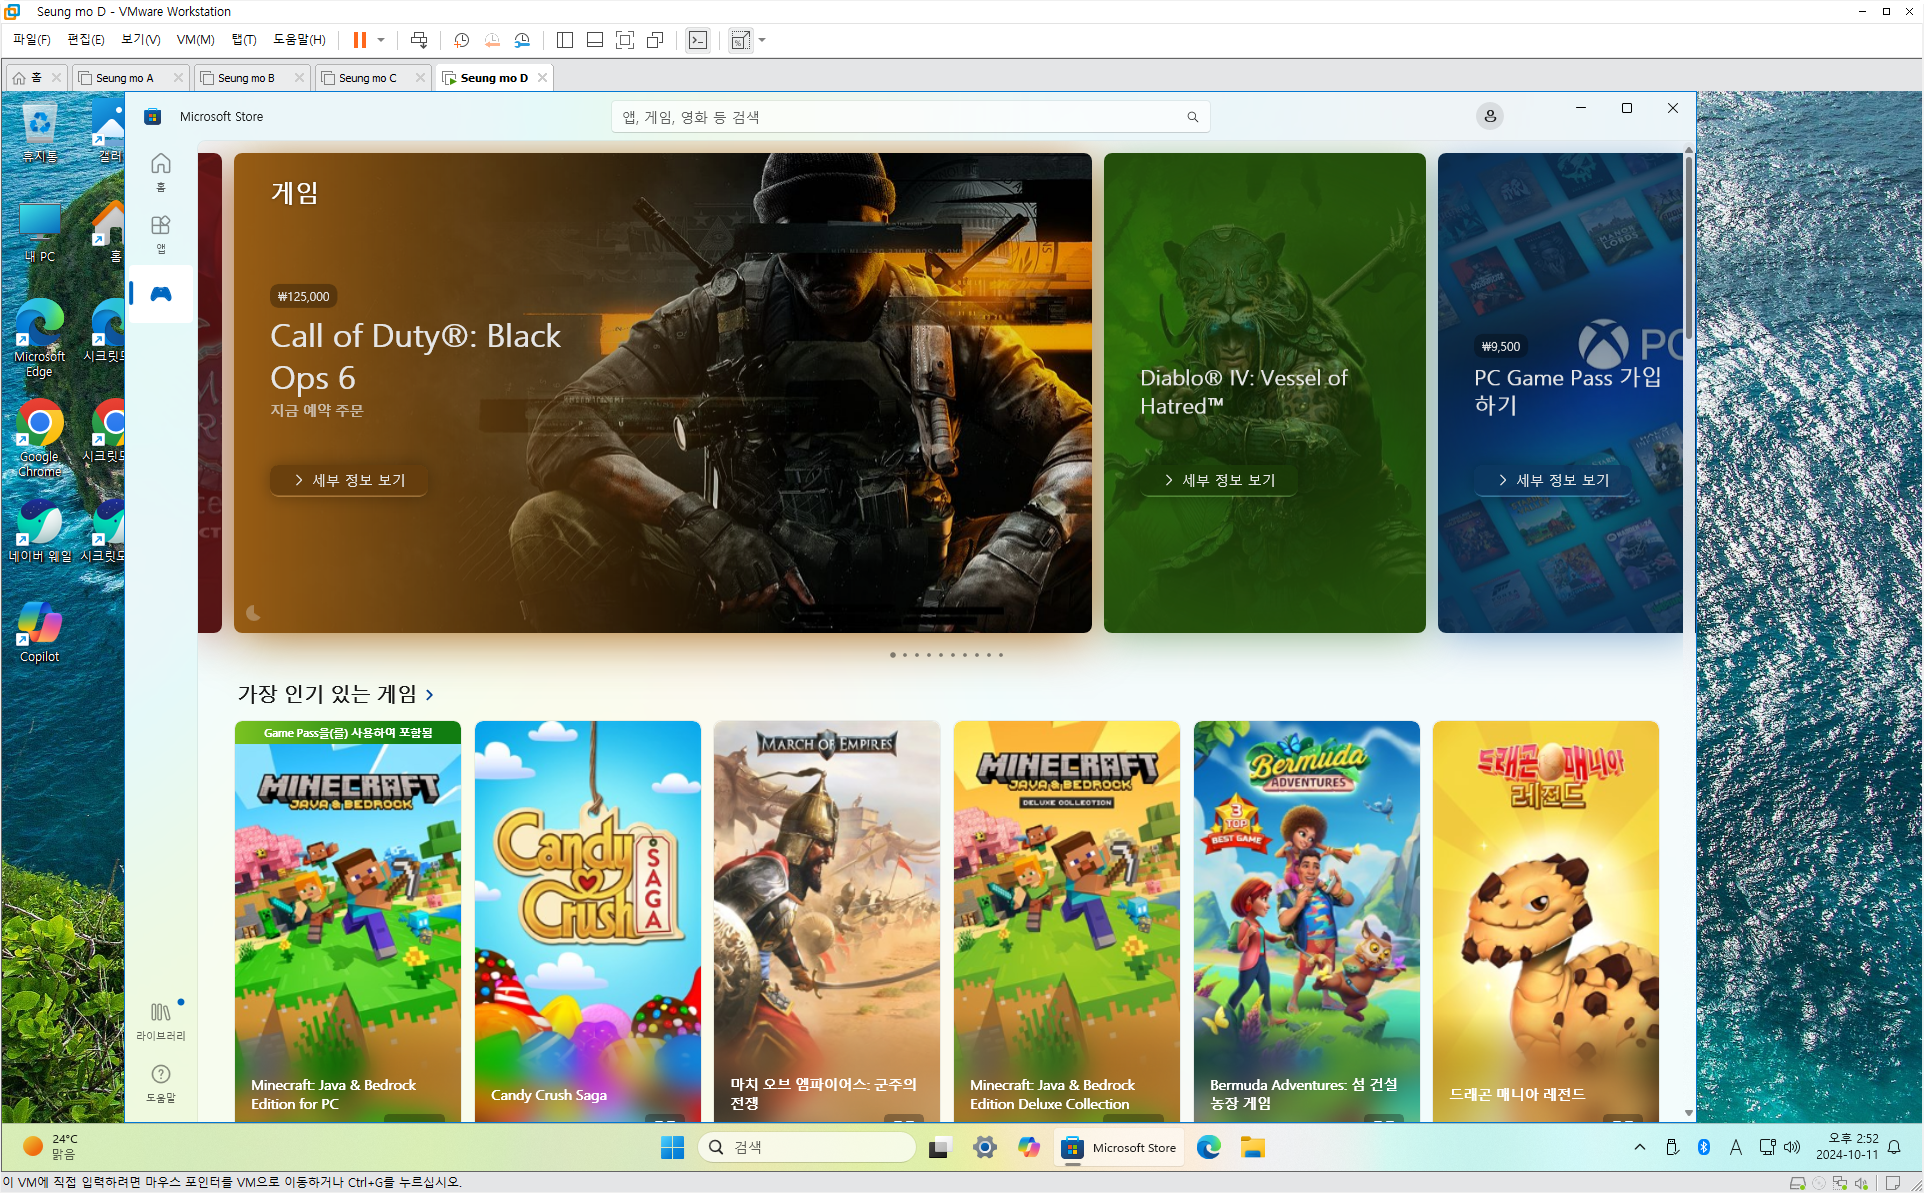Open the Dragon Mania Legends game card
Image resolution: width=1924 pixels, height=1193 pixels.
(x=1546, y=920)
